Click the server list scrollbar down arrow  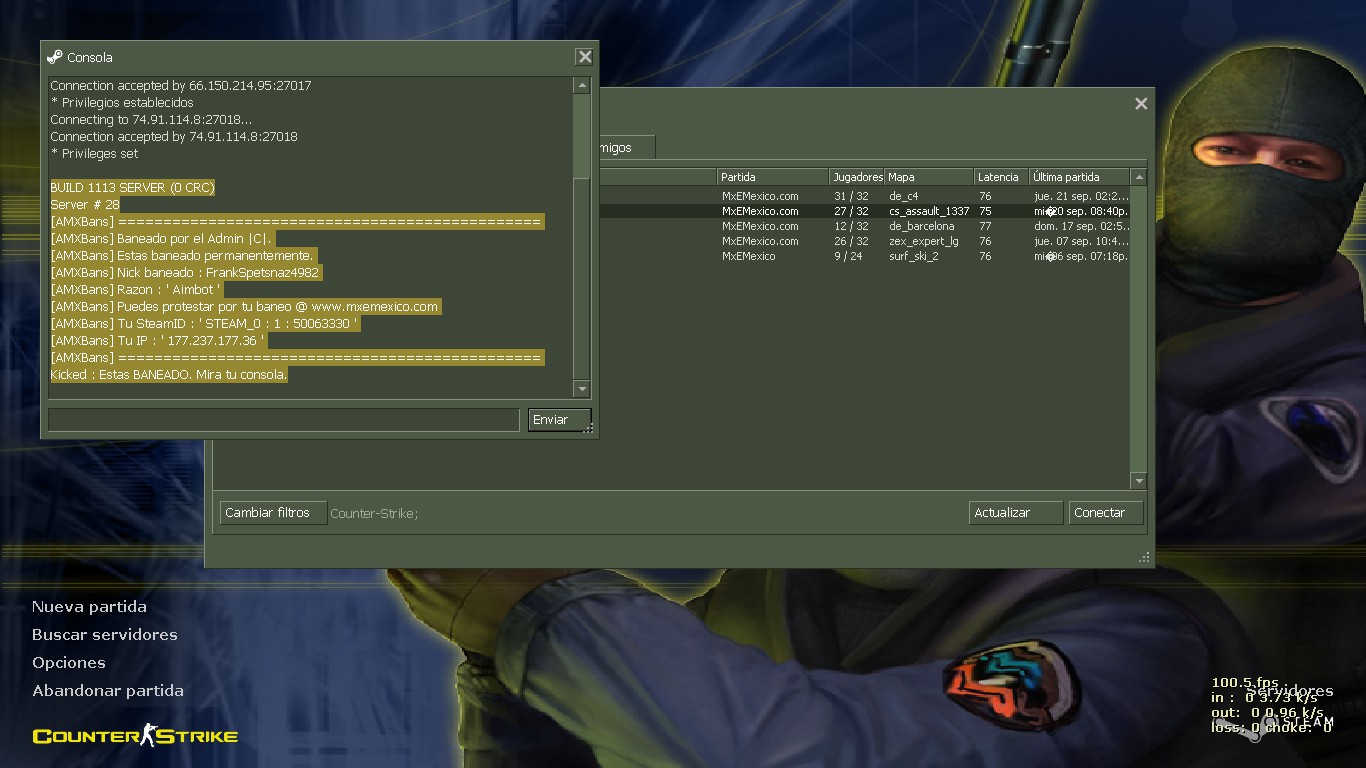pyautogui.click(x=1138, y=481)
